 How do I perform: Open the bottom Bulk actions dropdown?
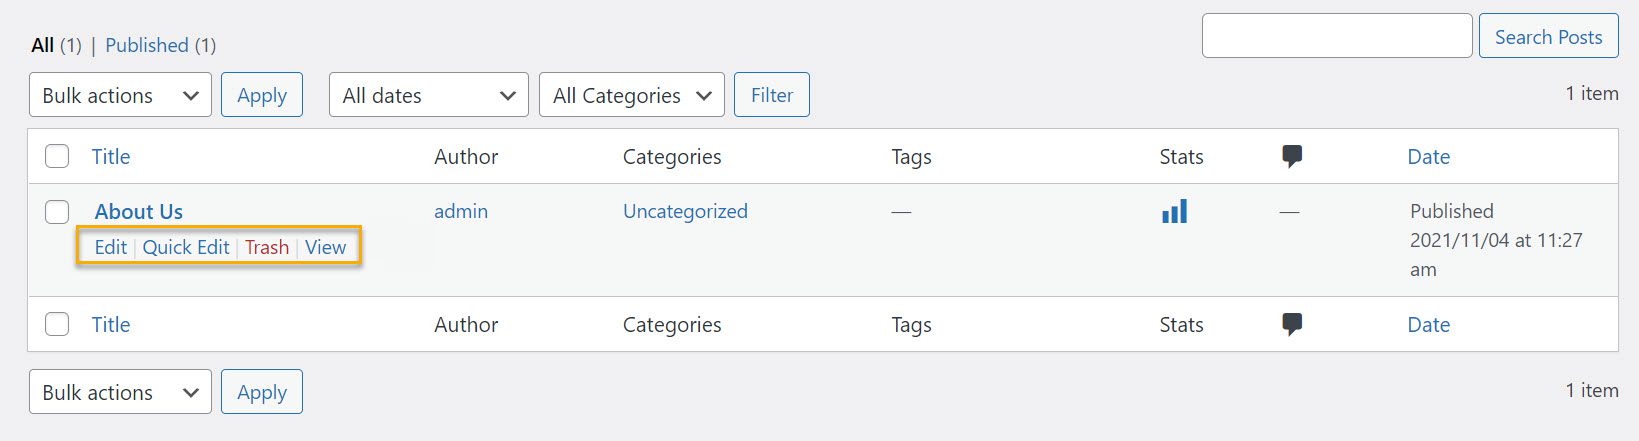(x=120, y=392)
